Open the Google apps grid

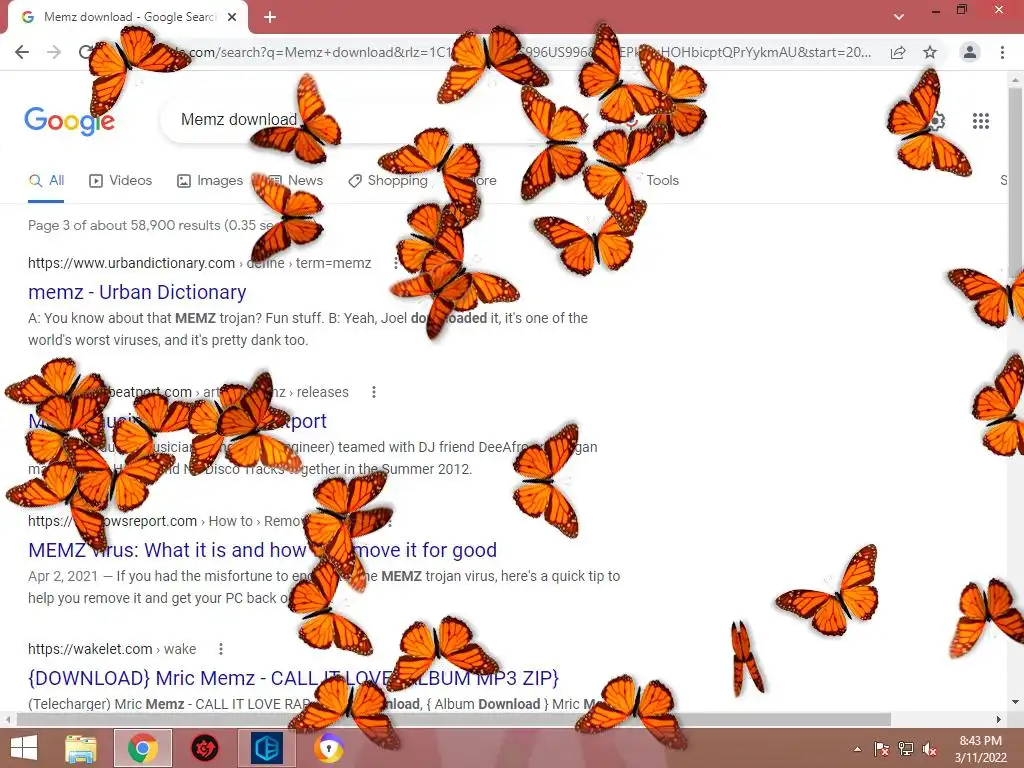(x=980, y=121)
